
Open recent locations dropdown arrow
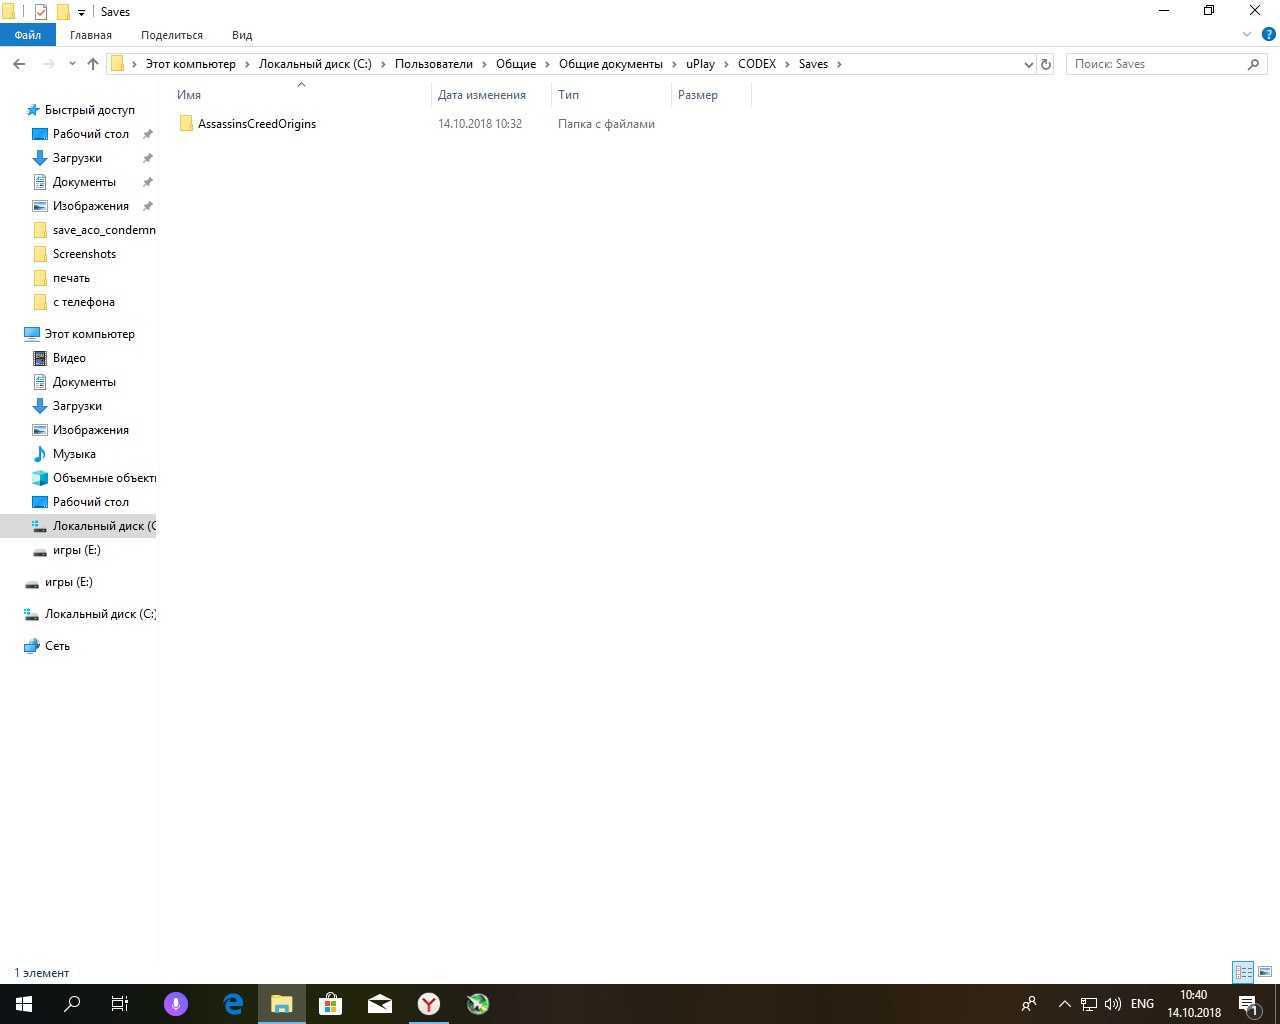coord(72,64)
